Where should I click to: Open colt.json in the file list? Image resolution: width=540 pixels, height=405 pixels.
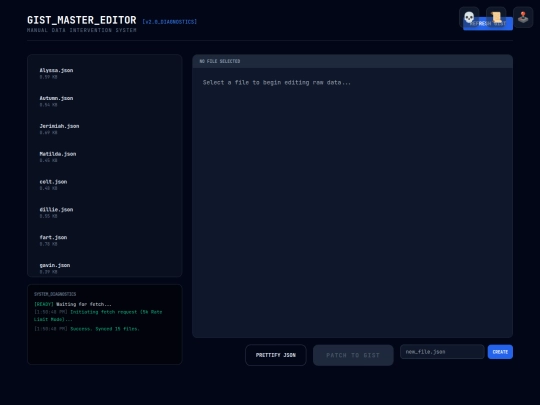pyautogui.click(x=105, y=185)
